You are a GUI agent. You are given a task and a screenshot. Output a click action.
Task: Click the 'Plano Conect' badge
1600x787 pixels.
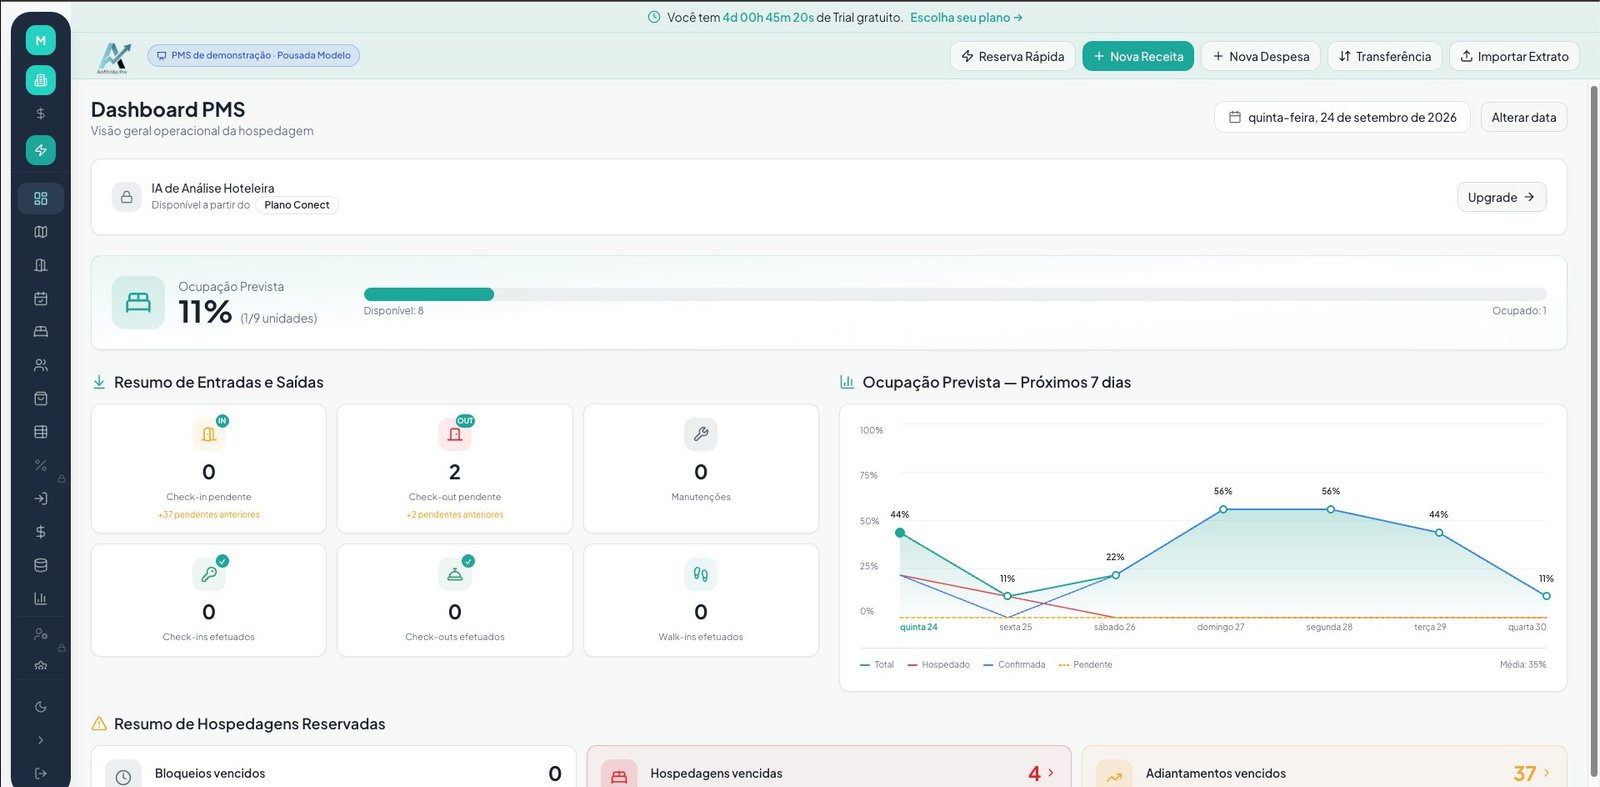(297, 205)
